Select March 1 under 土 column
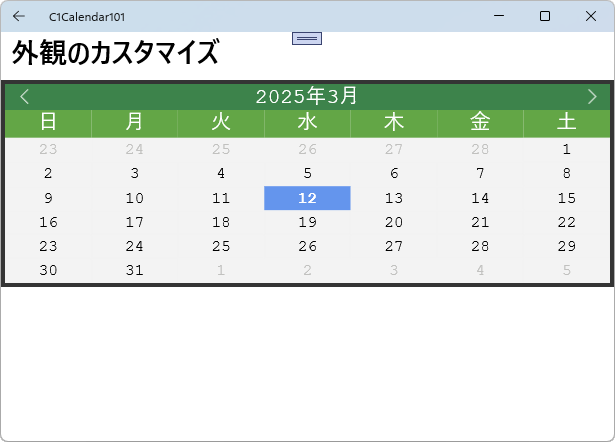 click(x=566, y=150)
